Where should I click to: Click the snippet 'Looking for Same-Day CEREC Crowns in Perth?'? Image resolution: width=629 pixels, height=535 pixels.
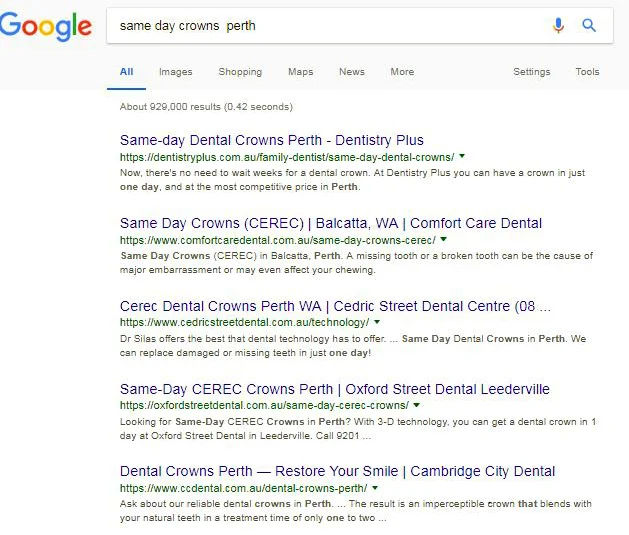[358, 429]
